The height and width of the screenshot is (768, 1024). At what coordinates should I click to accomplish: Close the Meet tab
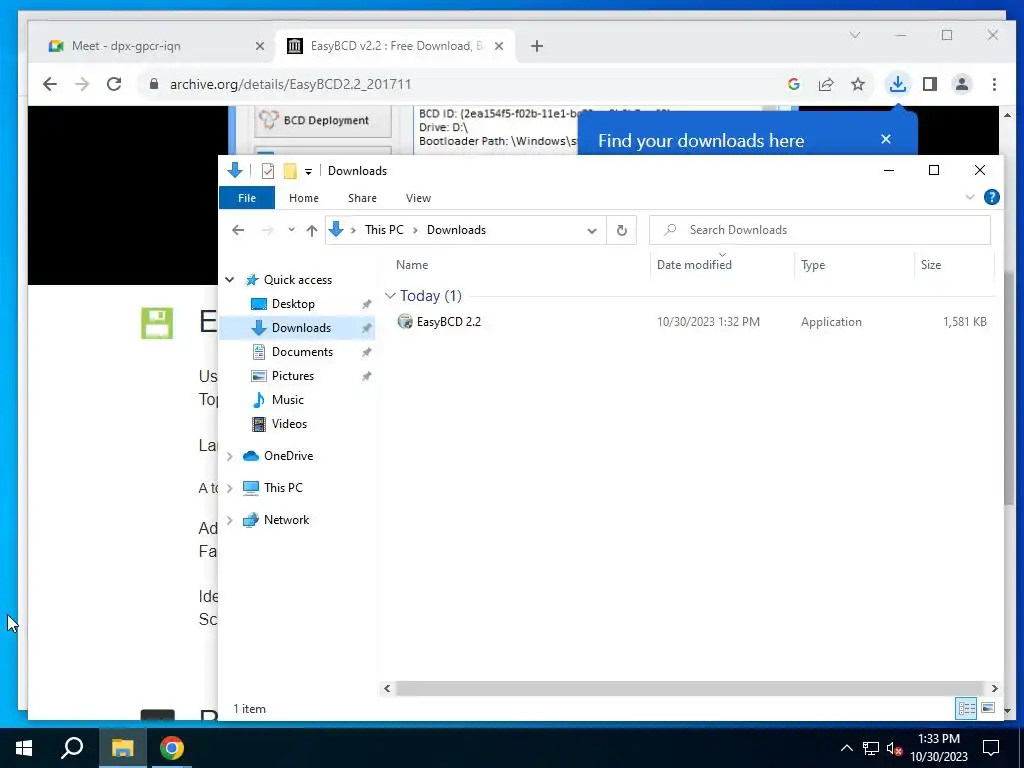pos(259,46)
